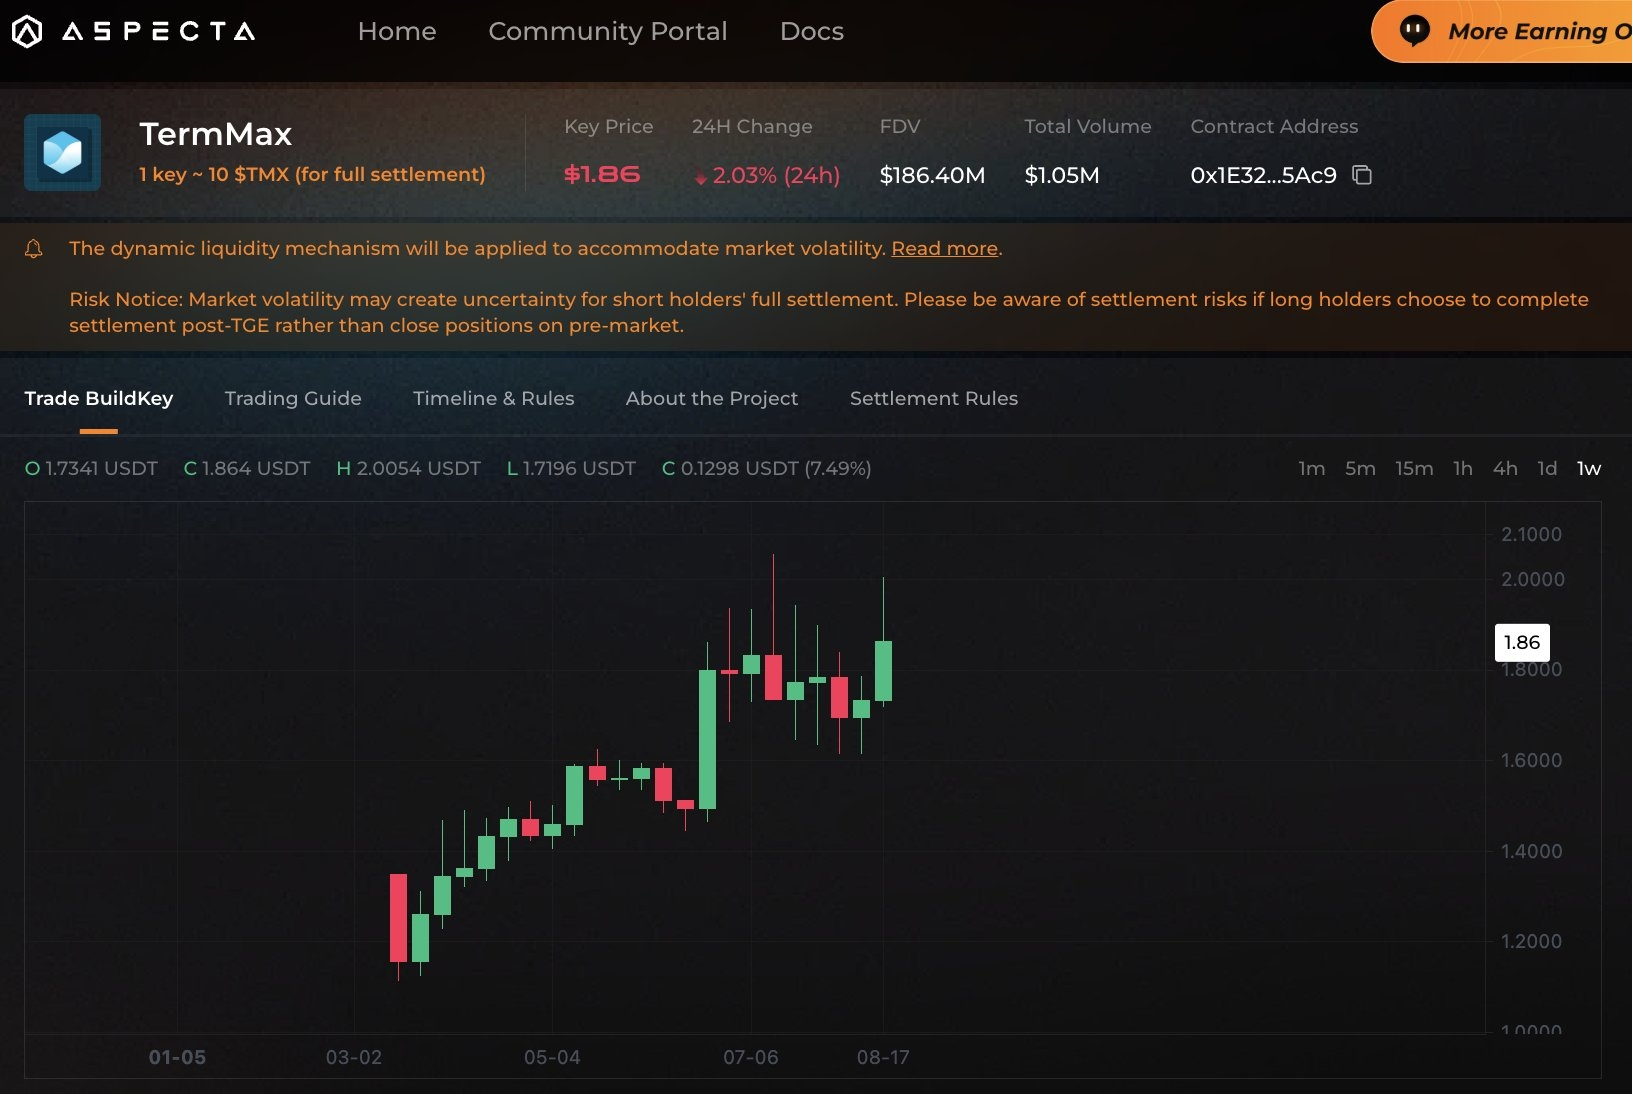Click the 24H Change column label
The width and height of the screenshot is (1632, 1094).
[x=752, y=126]
